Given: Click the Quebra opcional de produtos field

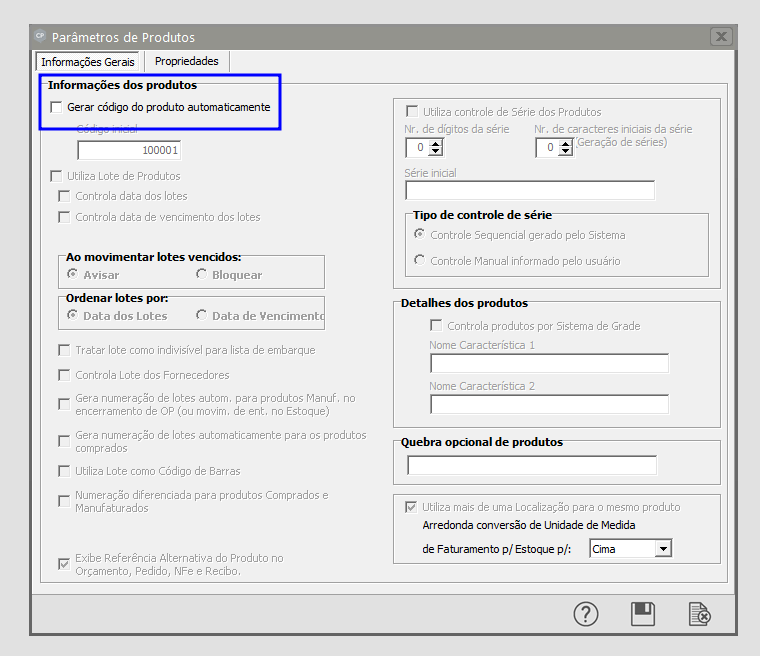Looking at the screenshot, I should pos(531,465).
